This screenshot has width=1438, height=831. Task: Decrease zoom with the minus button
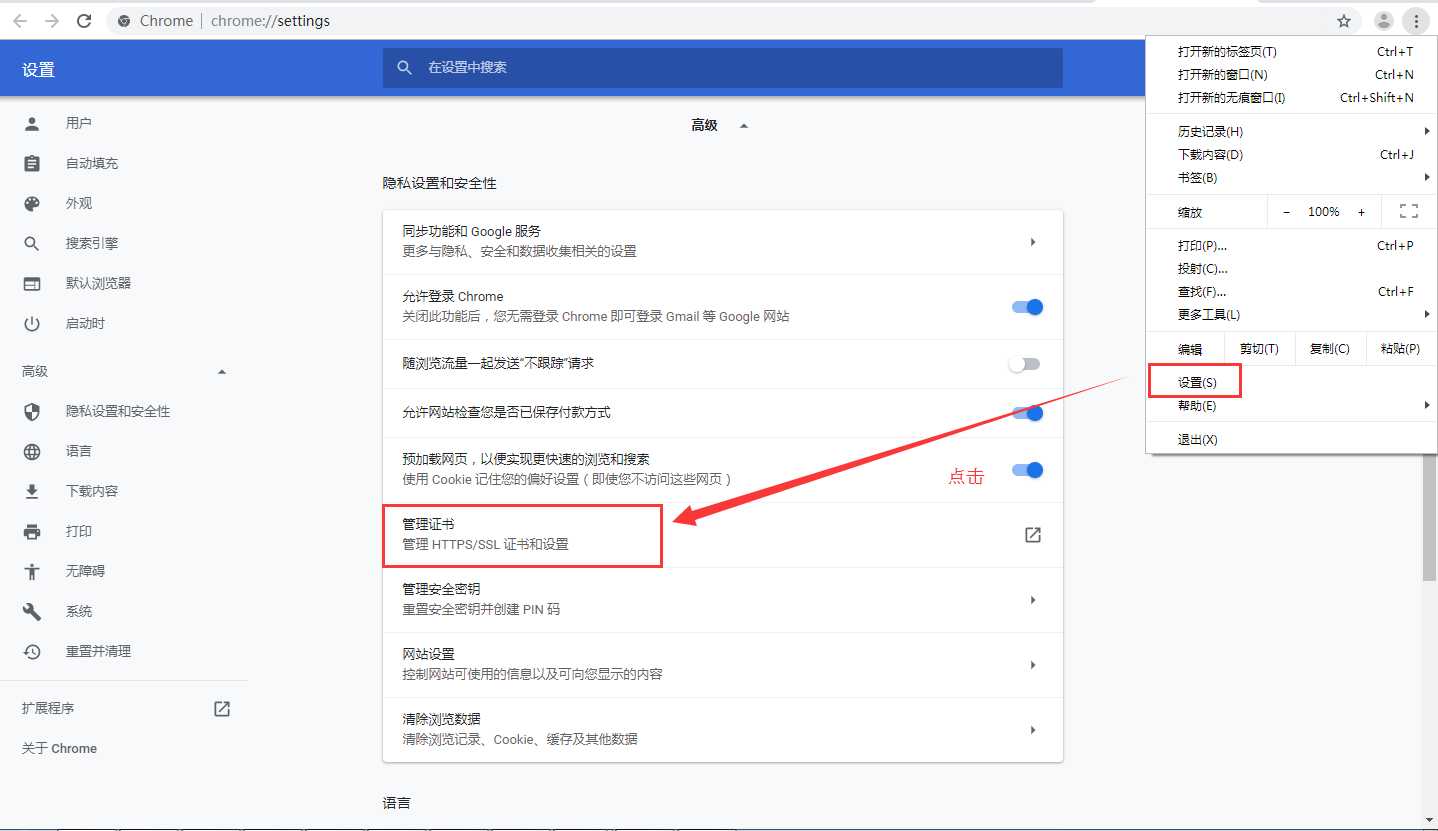point(1286,211)
